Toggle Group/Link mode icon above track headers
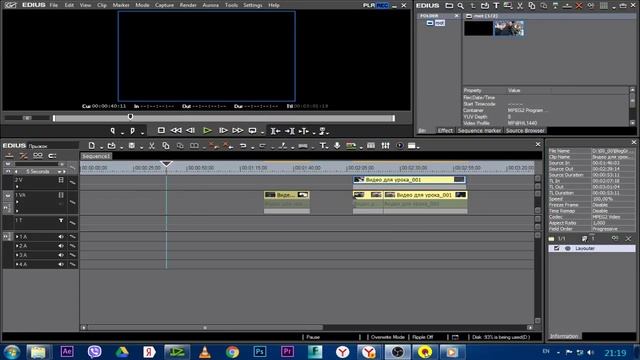640x360 pixels. click(x=38, y=156)
